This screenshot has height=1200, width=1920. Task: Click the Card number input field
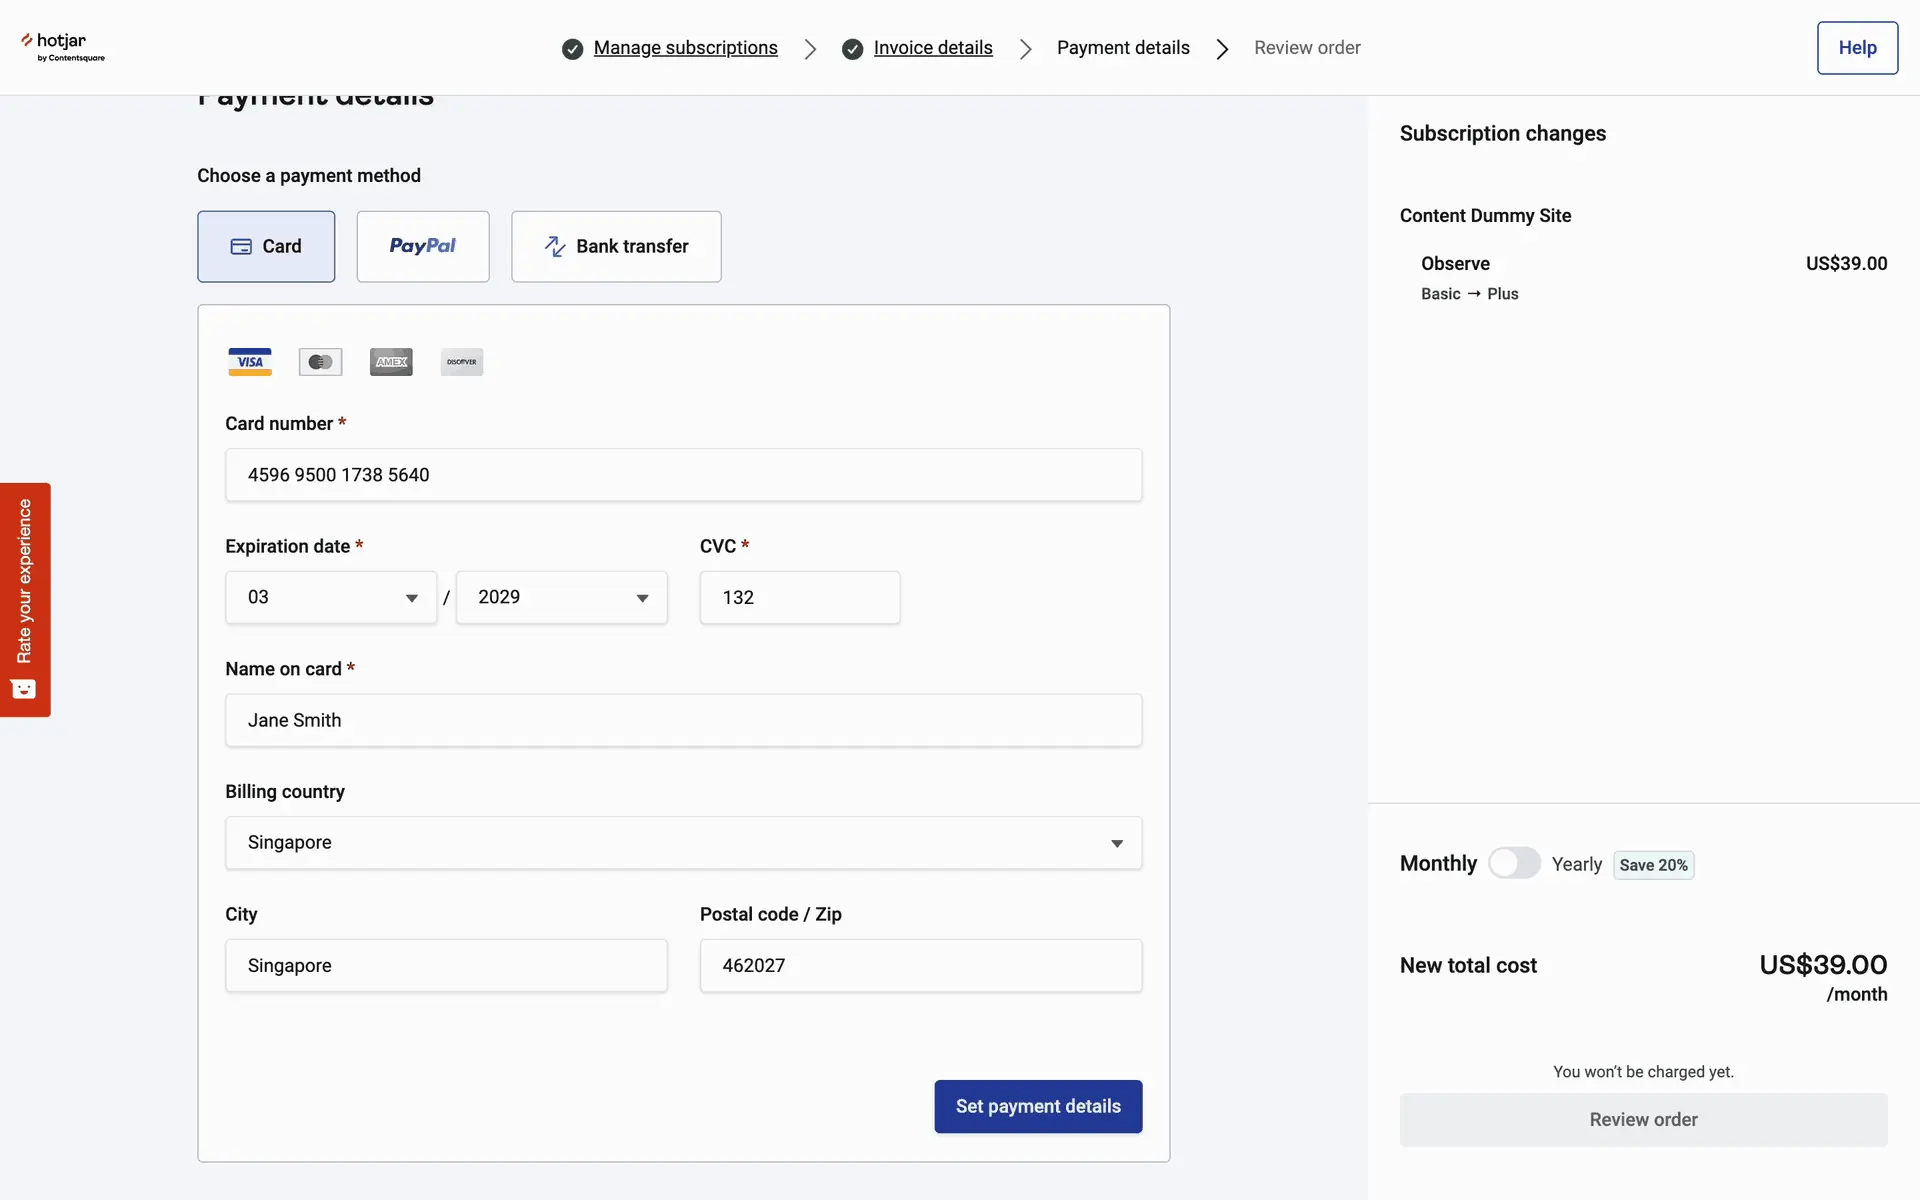[683, 475]
